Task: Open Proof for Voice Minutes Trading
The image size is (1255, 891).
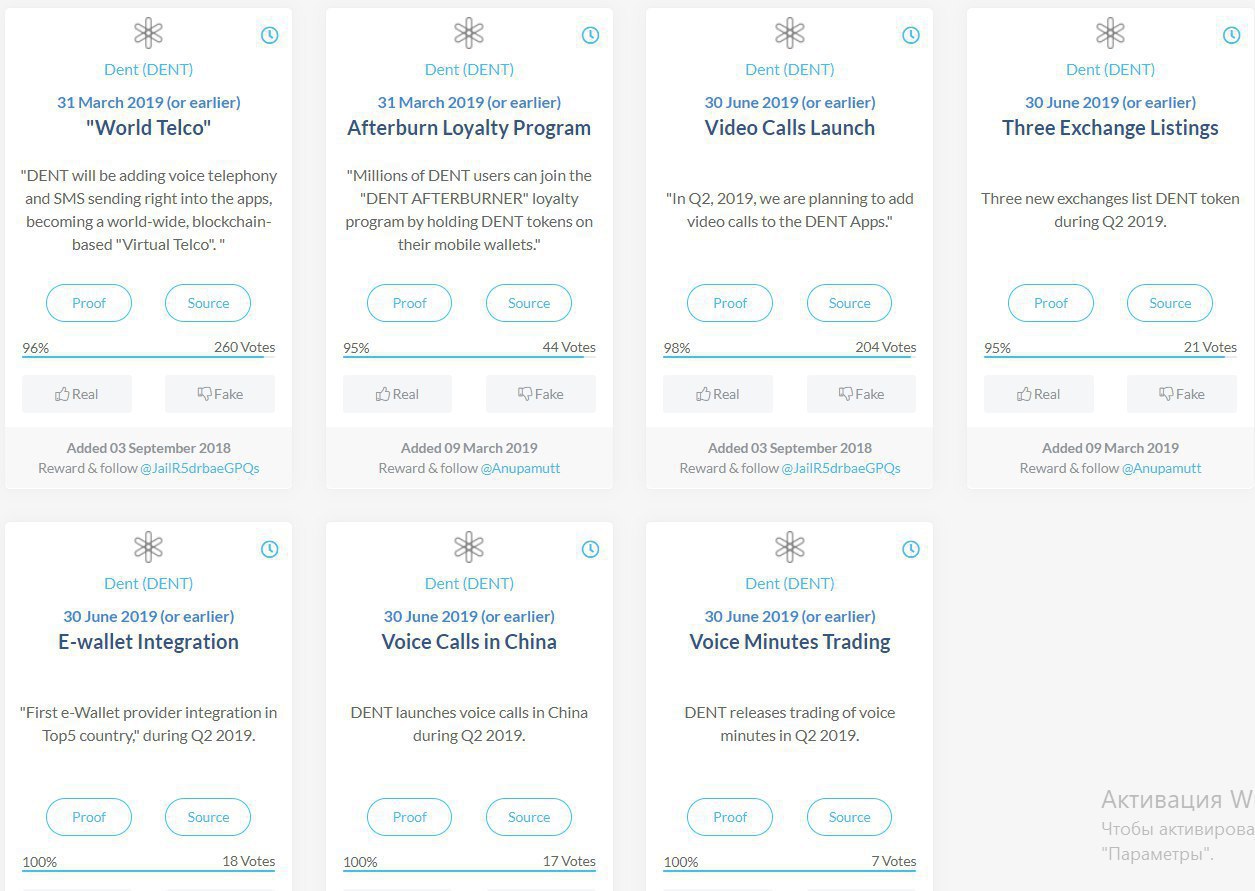Action: [730, 817]
